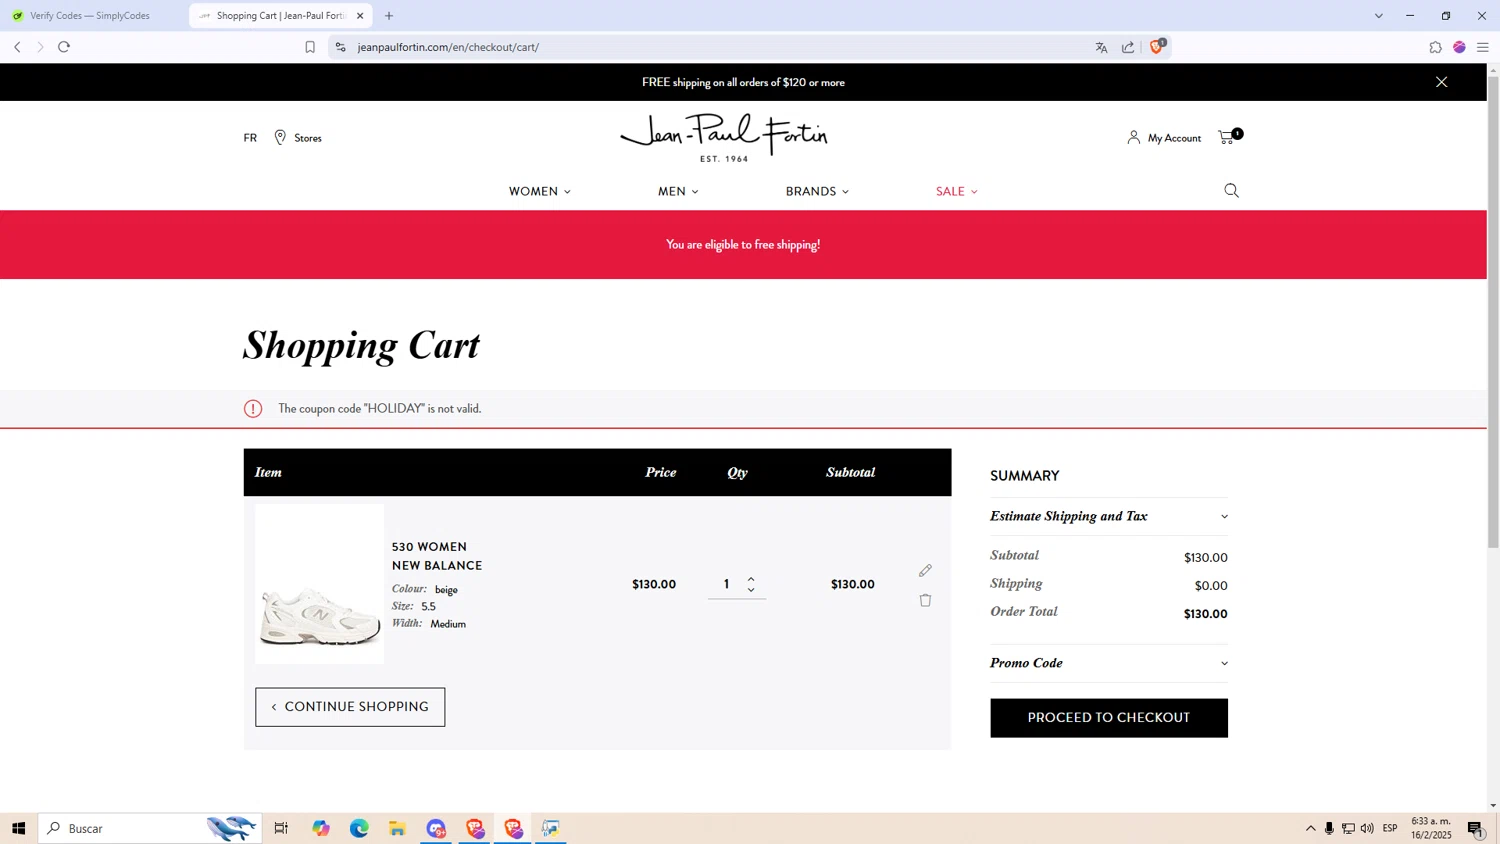Open new browser tab with plus
This screenshot has width=1500, height=844.
tap(389, 16)
